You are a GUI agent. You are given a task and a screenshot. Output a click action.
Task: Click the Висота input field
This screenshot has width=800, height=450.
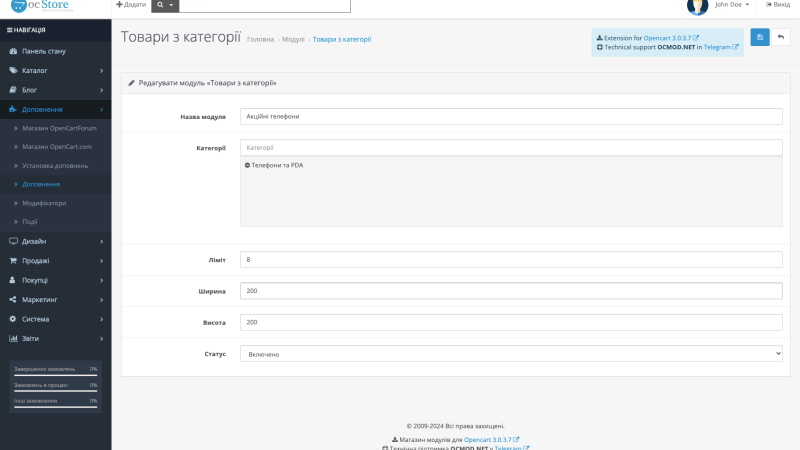pos(511,322)
